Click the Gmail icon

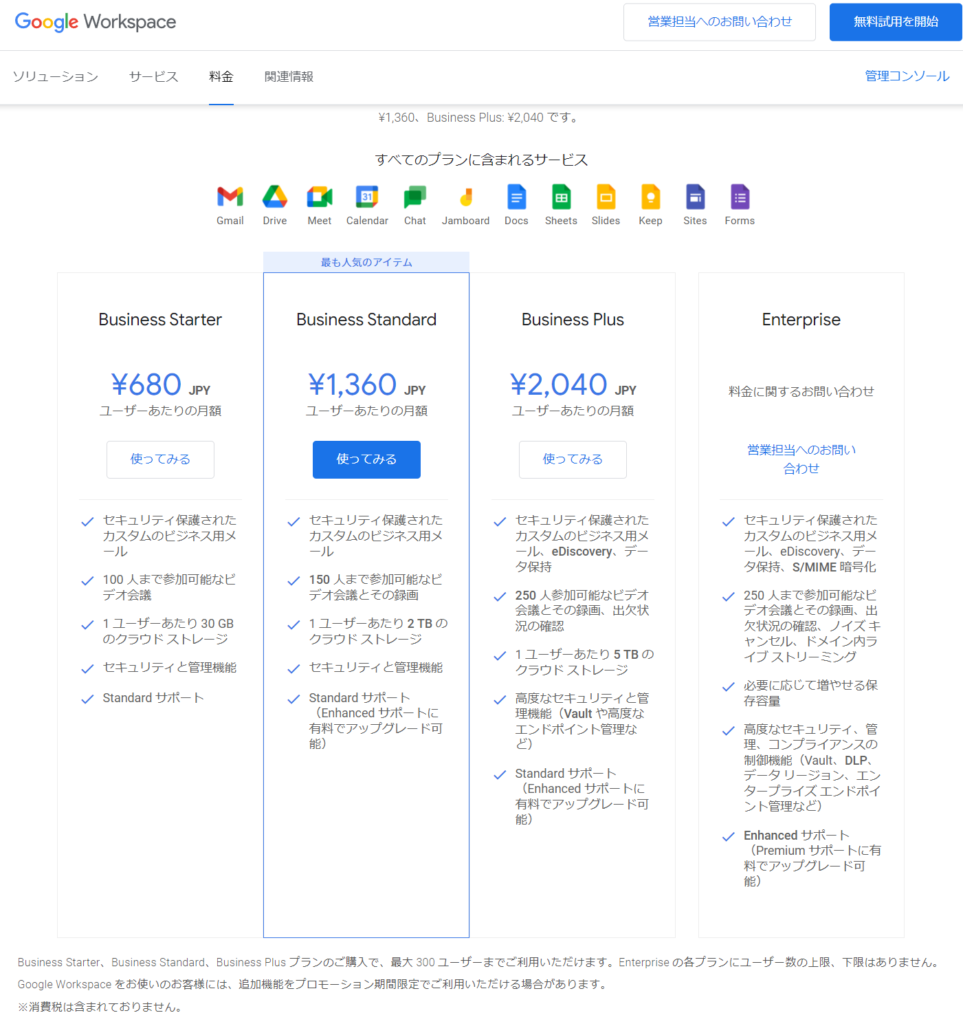230,197
